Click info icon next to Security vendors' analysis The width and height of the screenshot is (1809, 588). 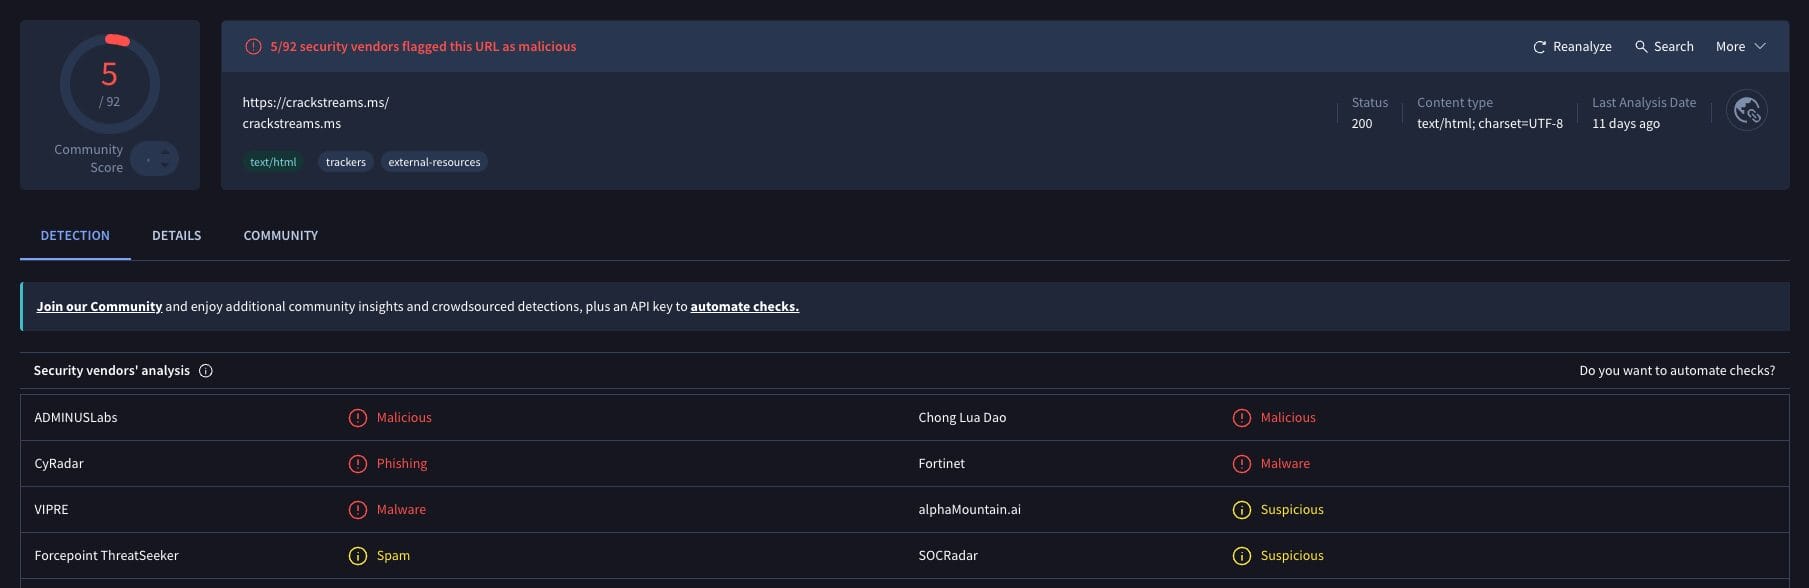click(206, 371)
